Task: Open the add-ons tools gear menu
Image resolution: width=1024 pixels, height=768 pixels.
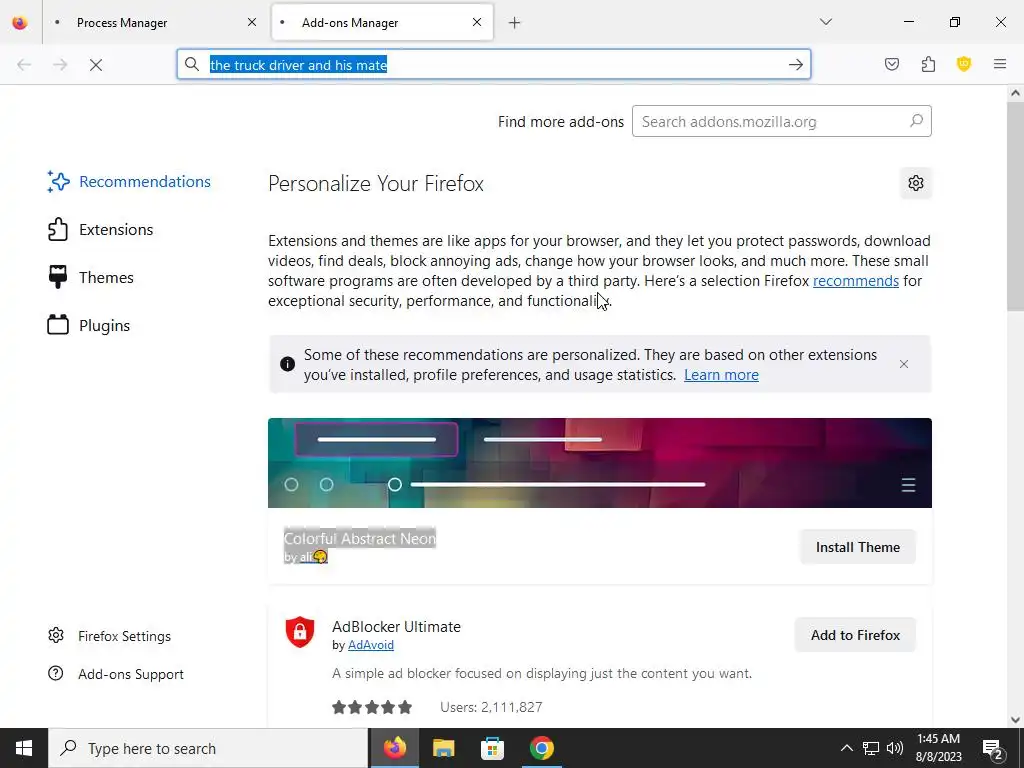Action: point(916,183)
